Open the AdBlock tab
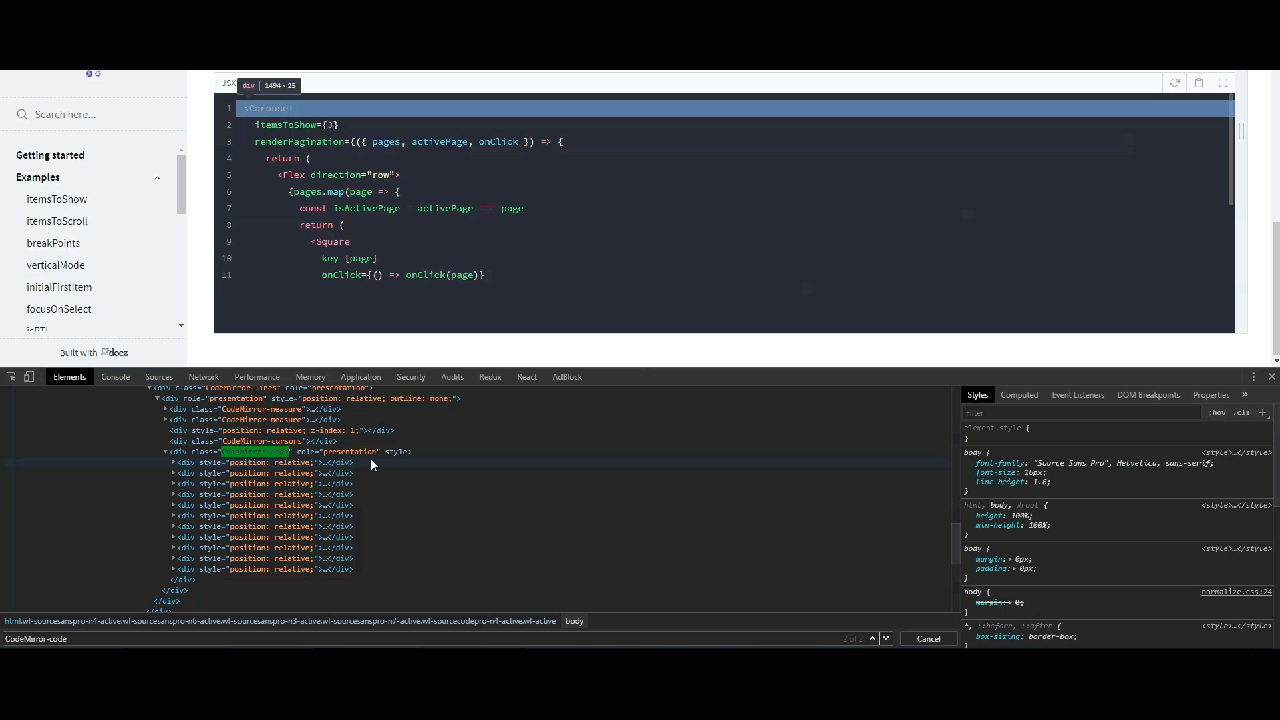 567,377
